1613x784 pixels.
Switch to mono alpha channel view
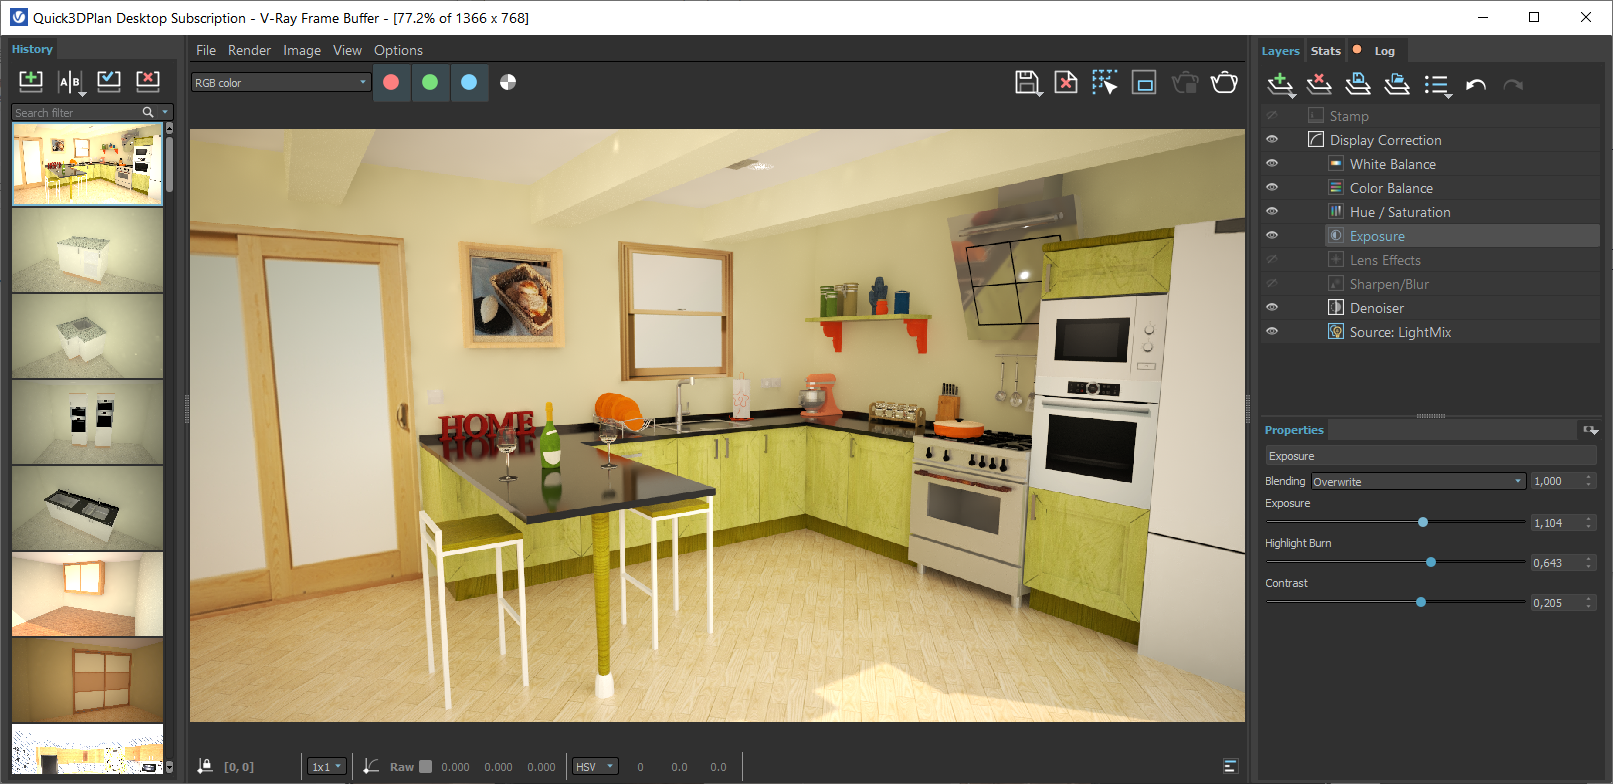[x=508, y=82]
